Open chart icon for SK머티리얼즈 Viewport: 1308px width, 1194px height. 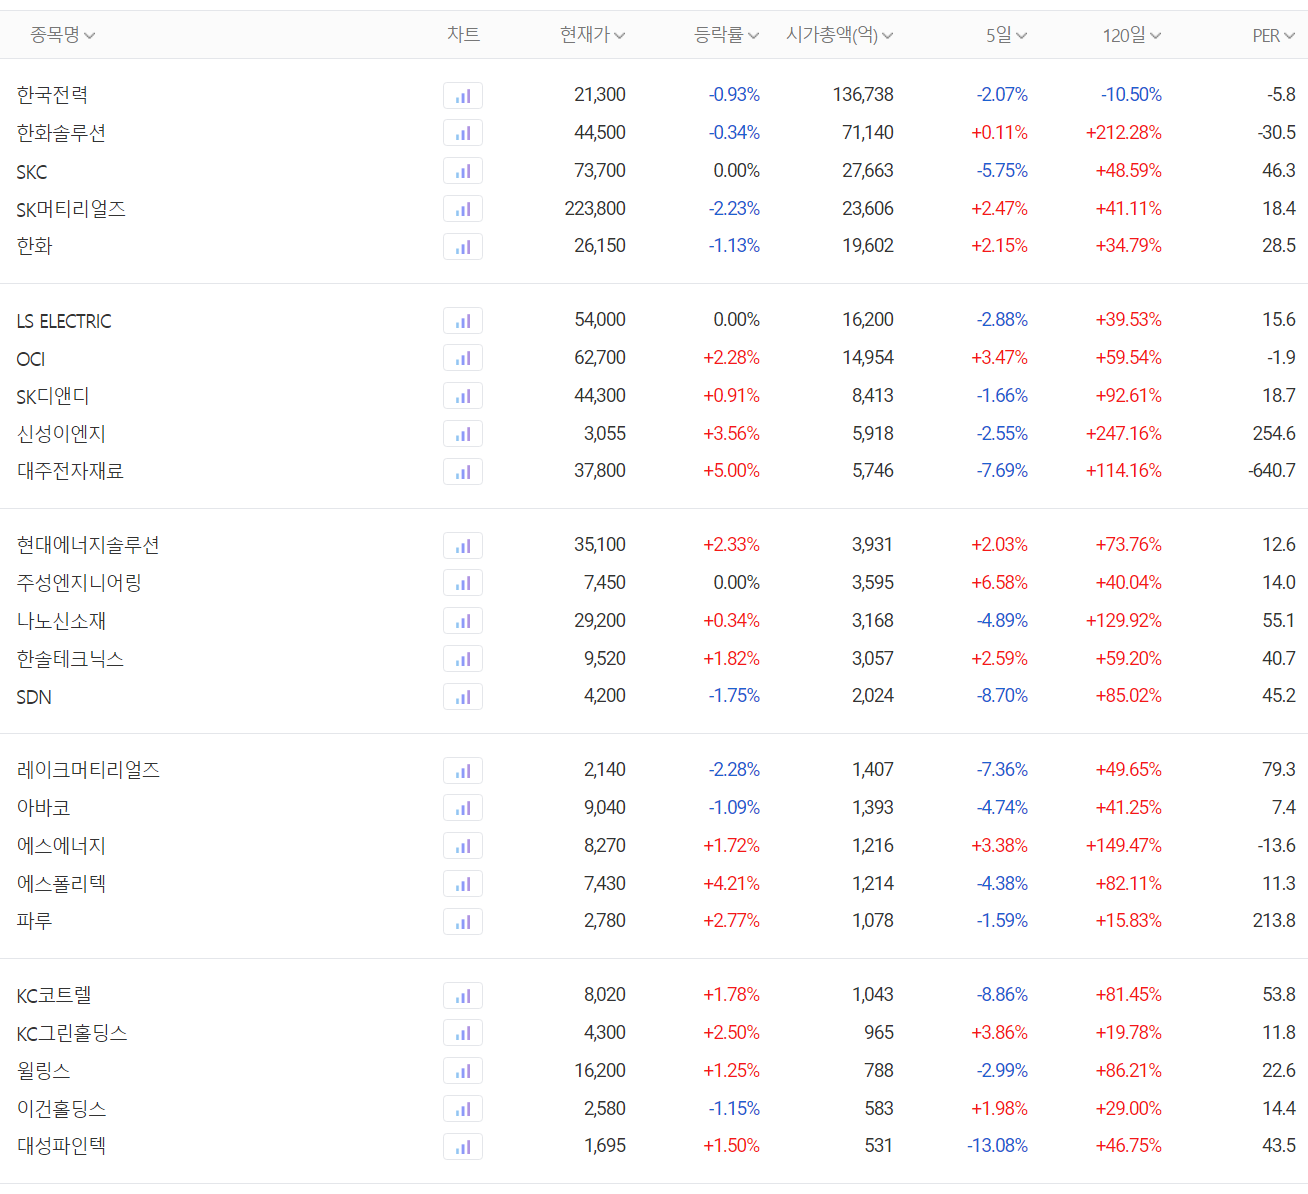click(463, 209)
